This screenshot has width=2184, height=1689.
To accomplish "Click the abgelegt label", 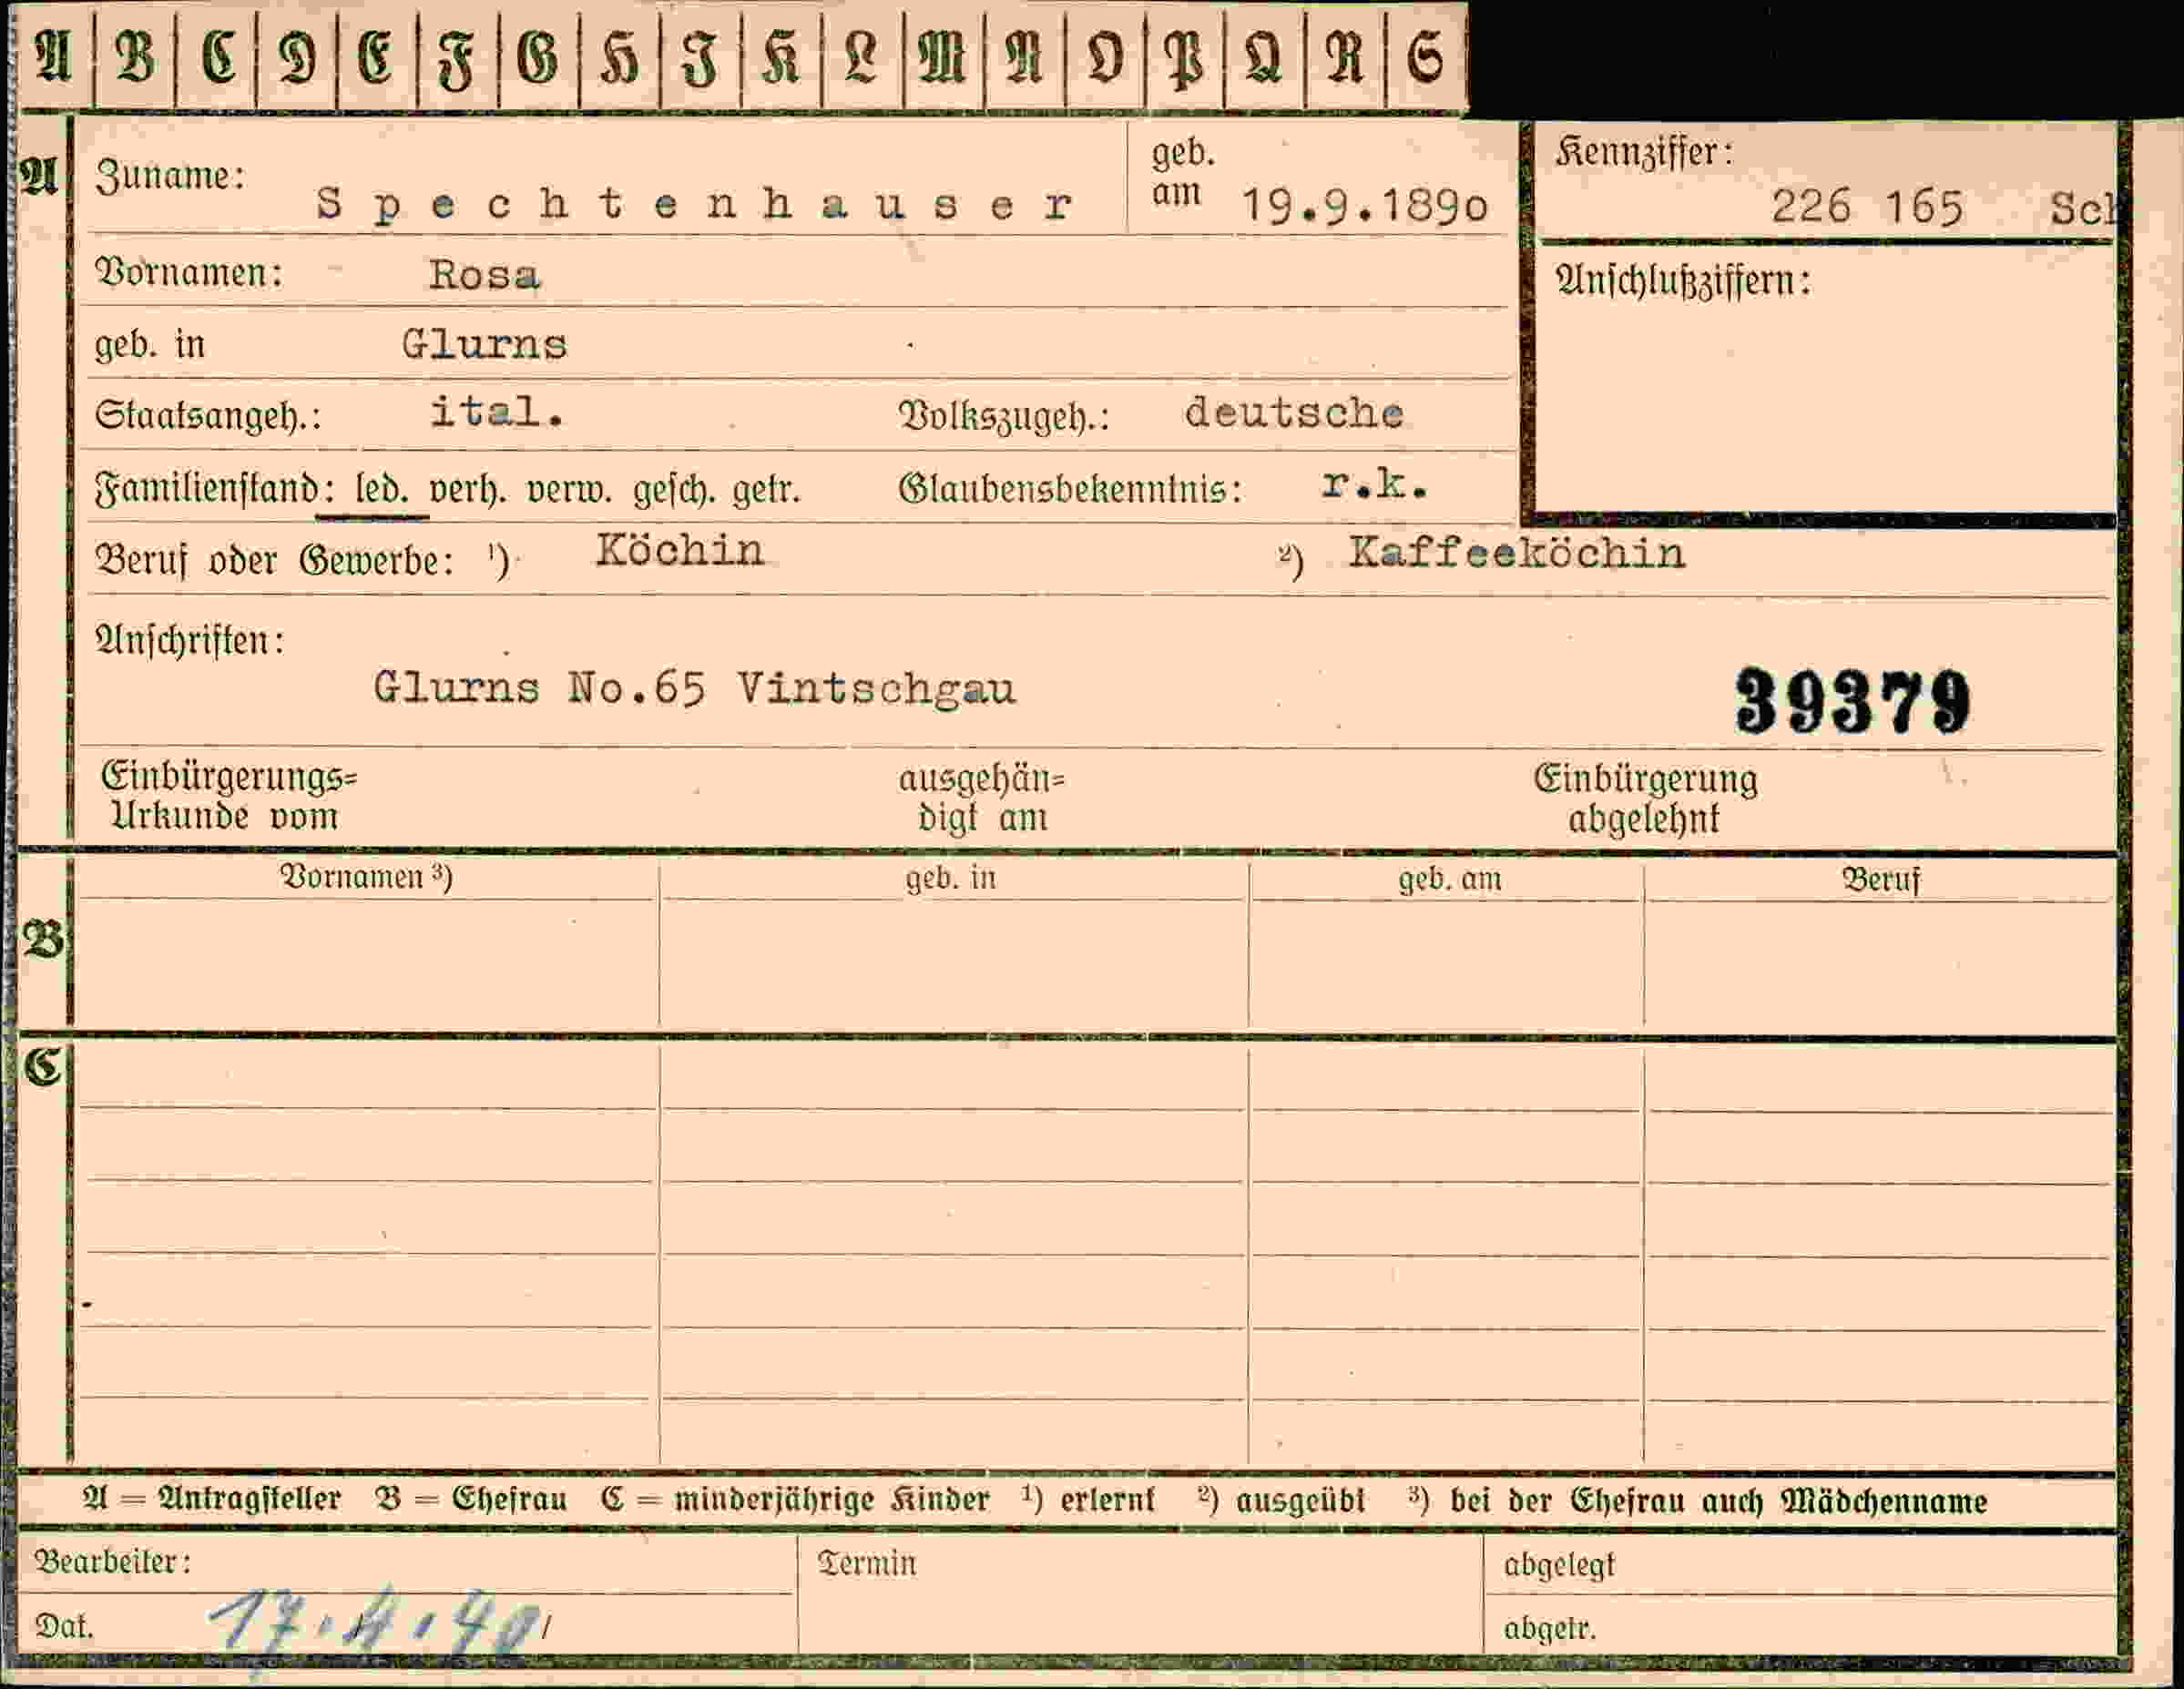I will 1559,1565.
